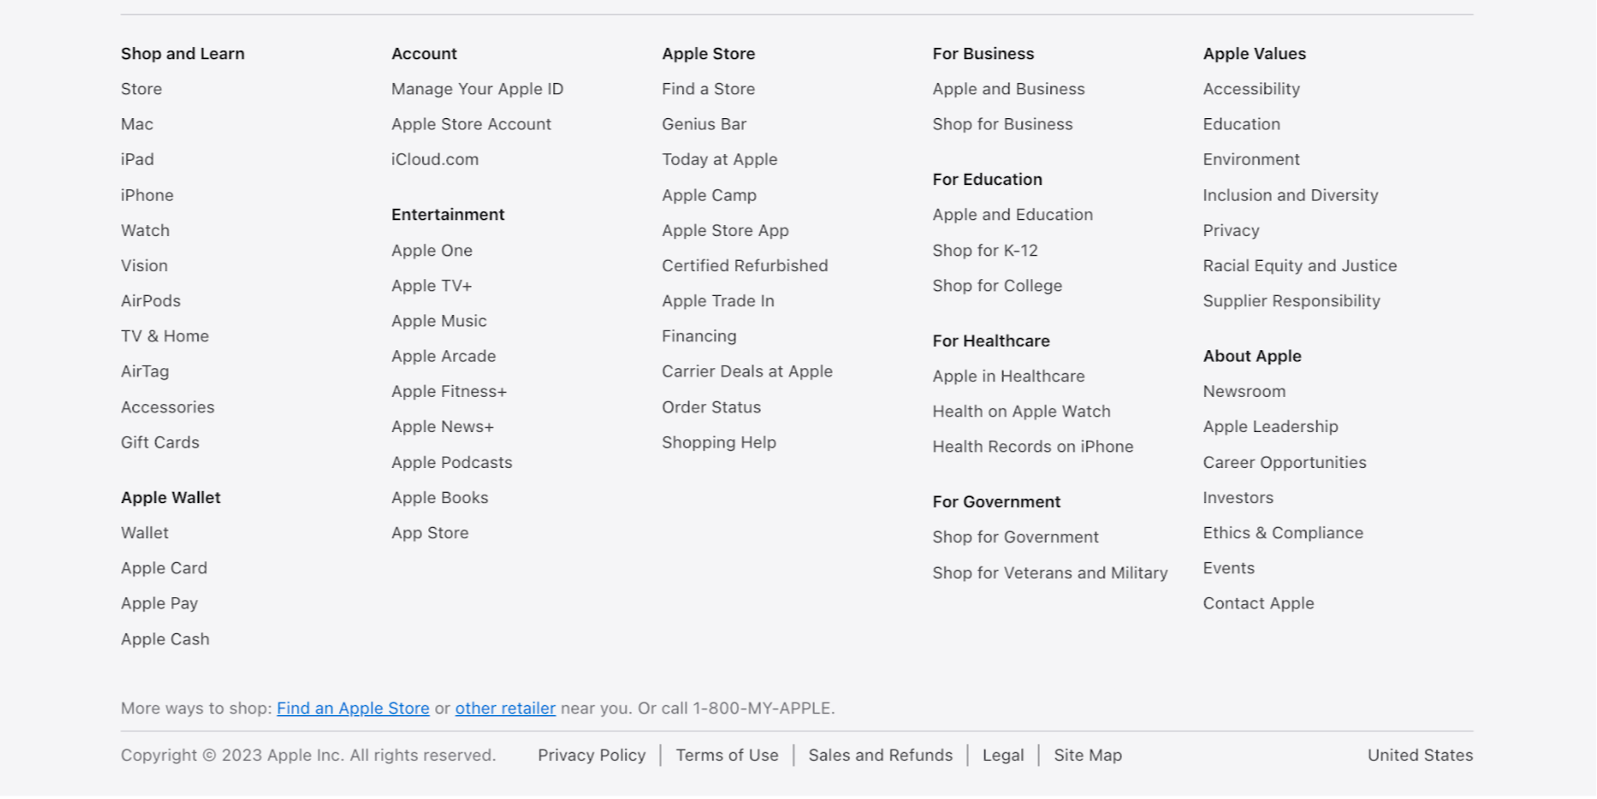Open Privacy link under Apple Values

(x=1231, y=230)
